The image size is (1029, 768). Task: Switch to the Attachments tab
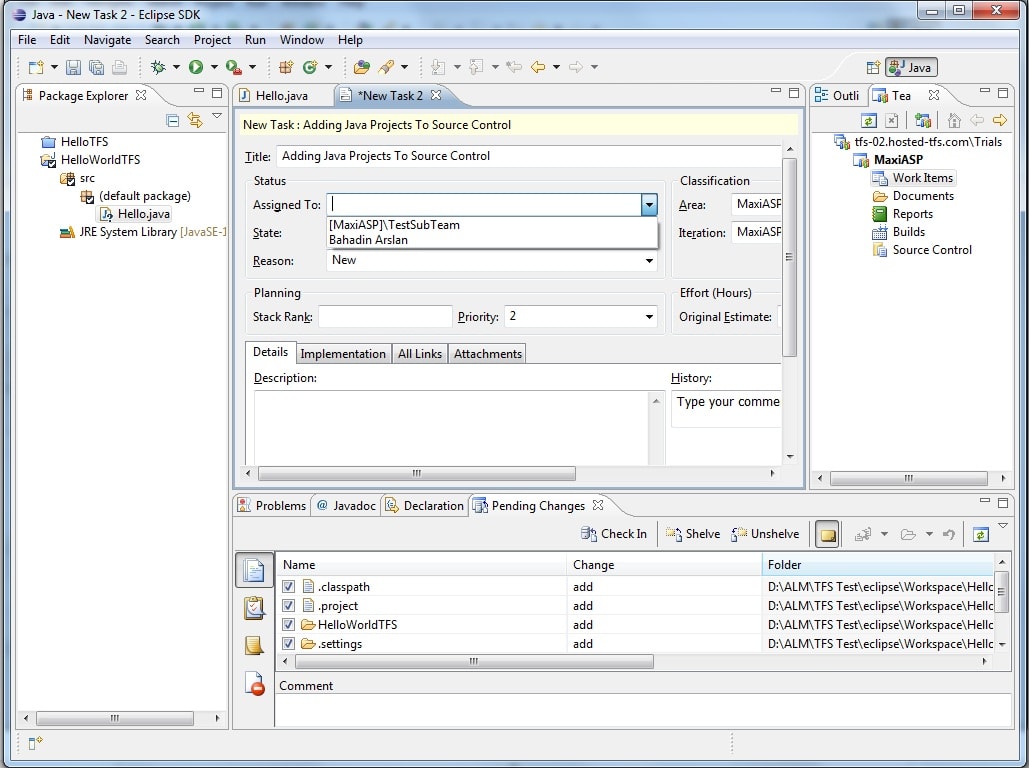pos(488,354)
